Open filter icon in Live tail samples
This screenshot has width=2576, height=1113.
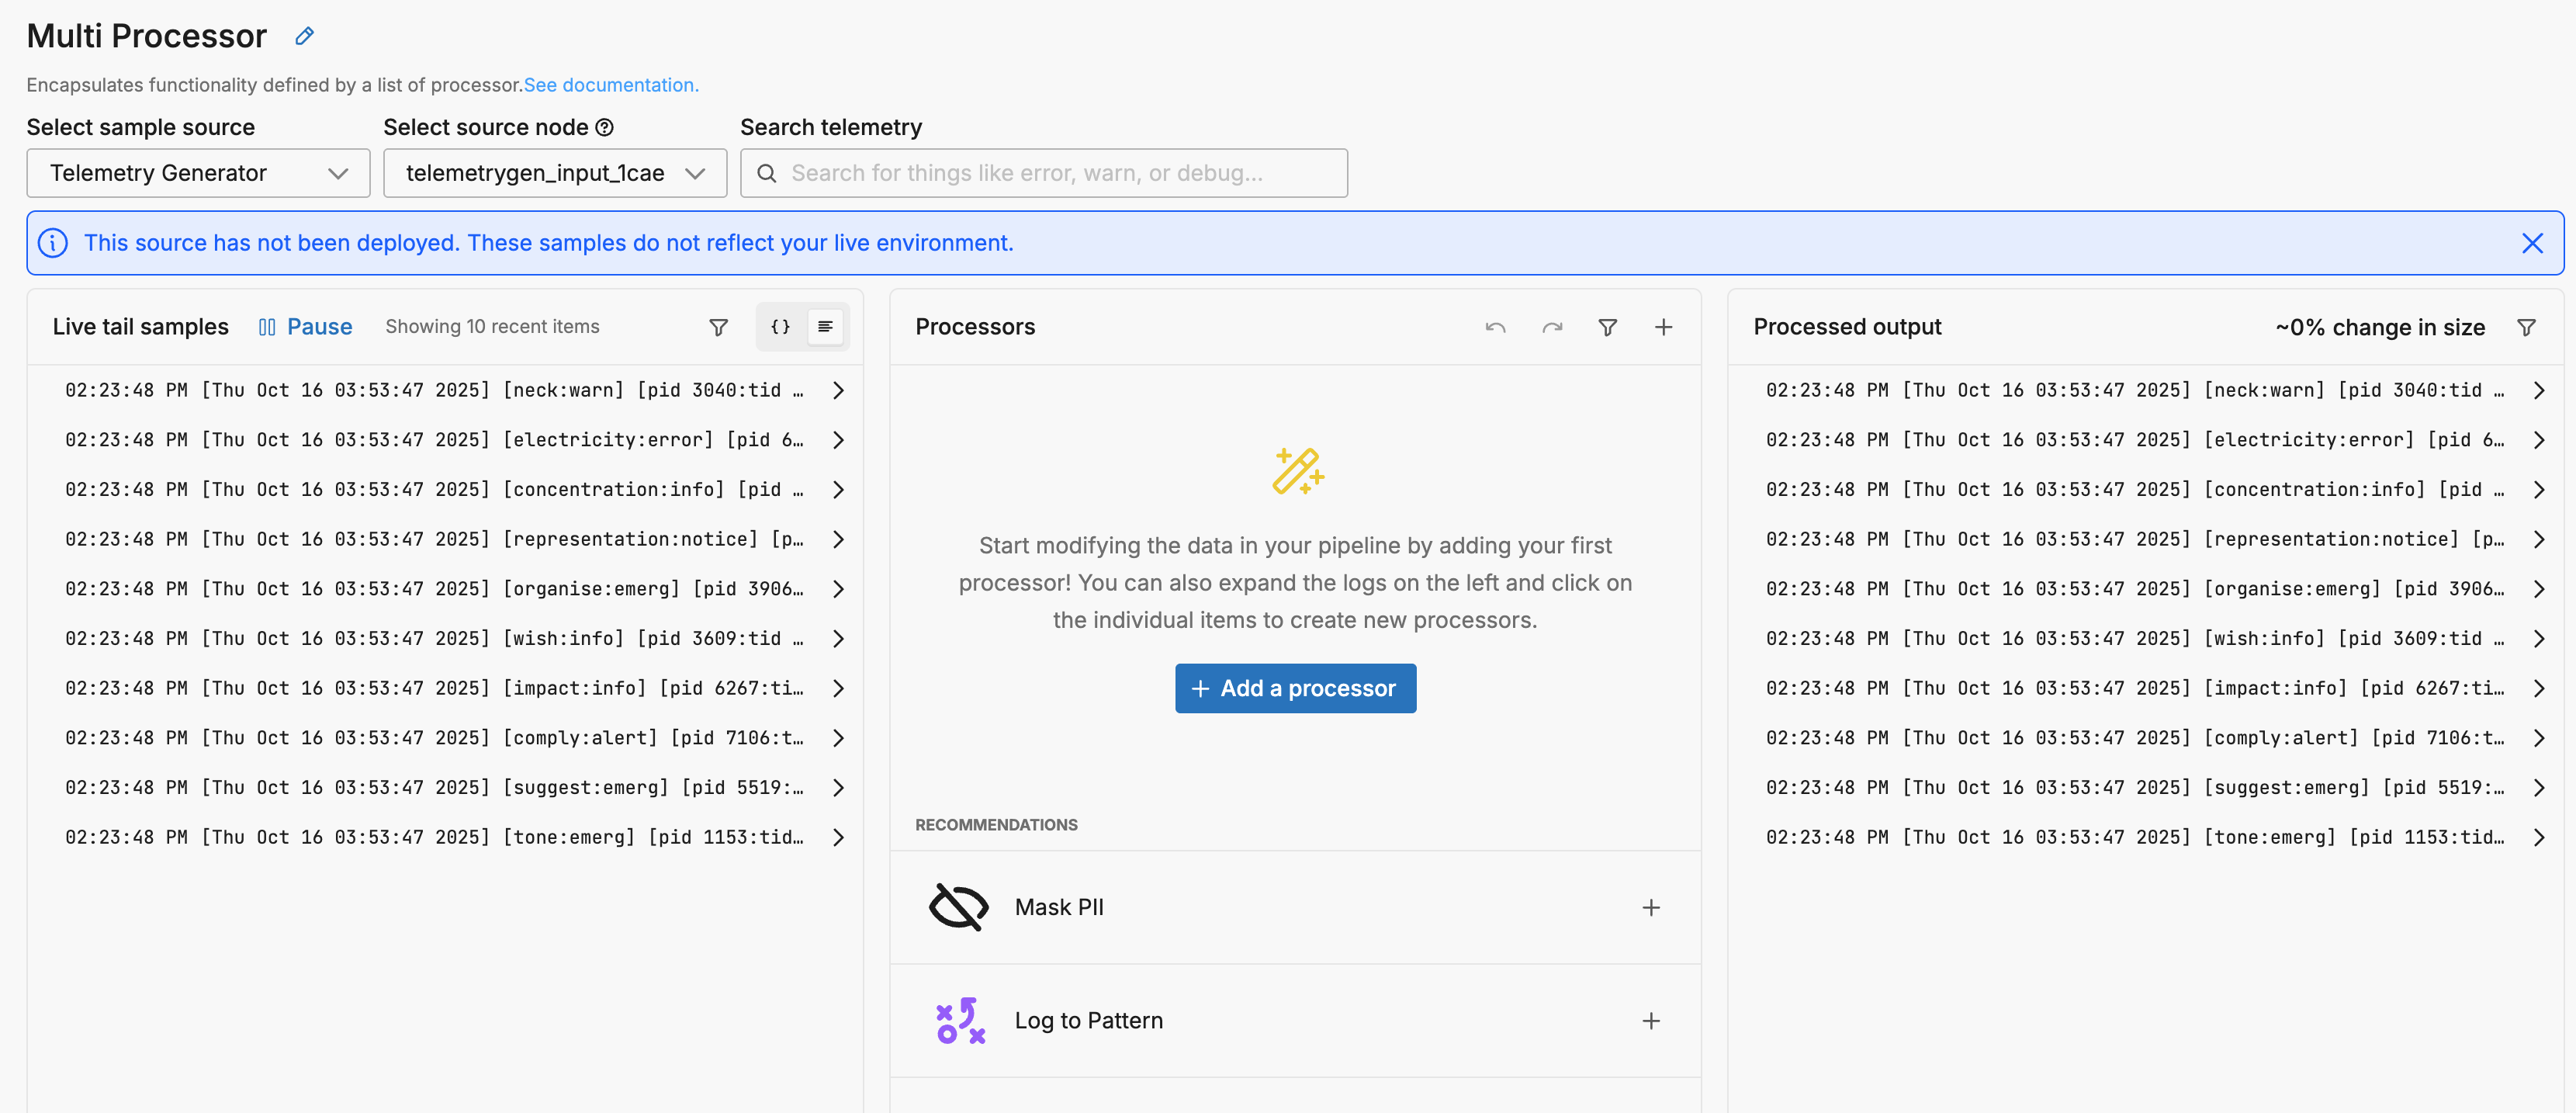click(718, 327)
